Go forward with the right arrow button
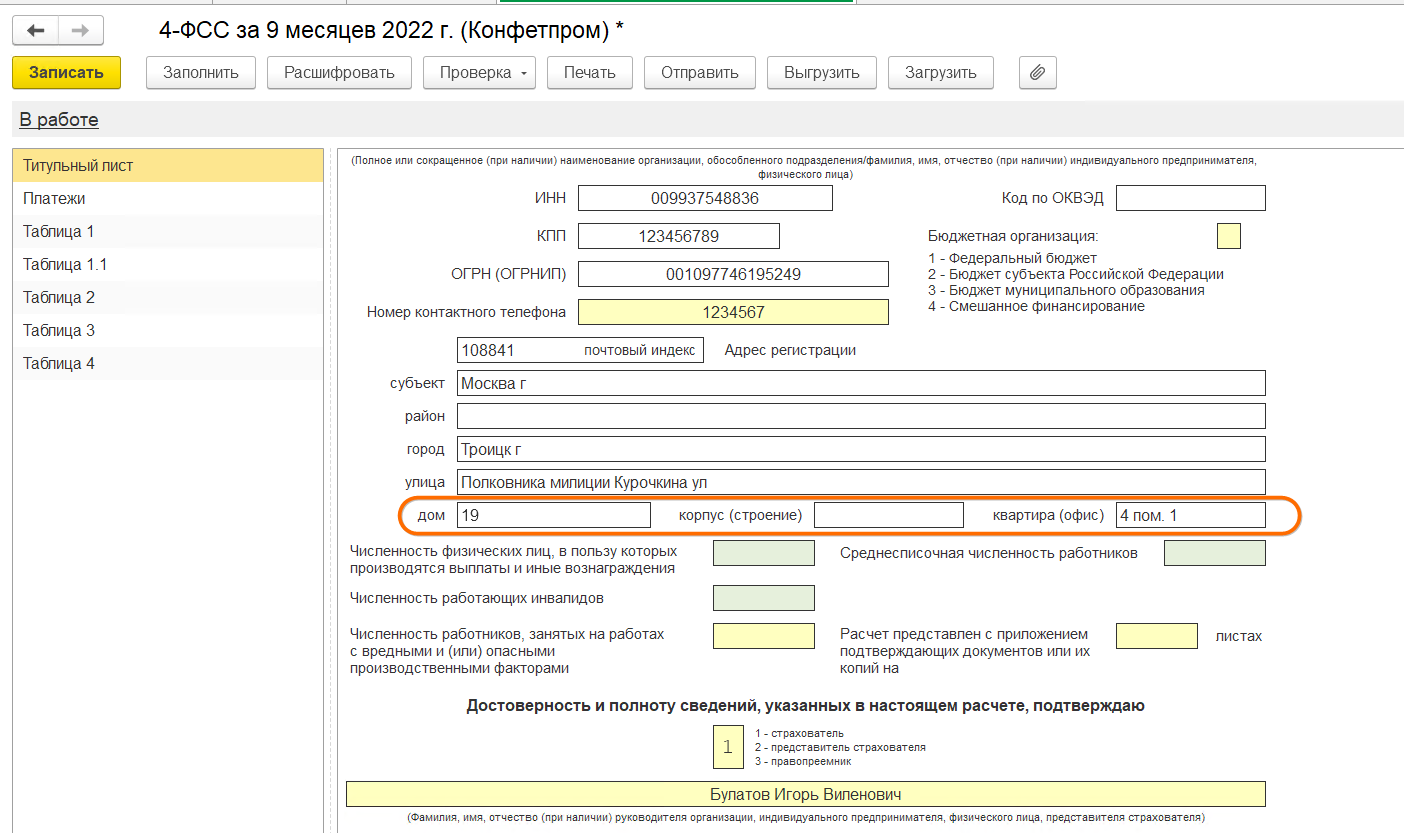The height and width of the screenshot is (833, 1404). (x=81, y=30)
